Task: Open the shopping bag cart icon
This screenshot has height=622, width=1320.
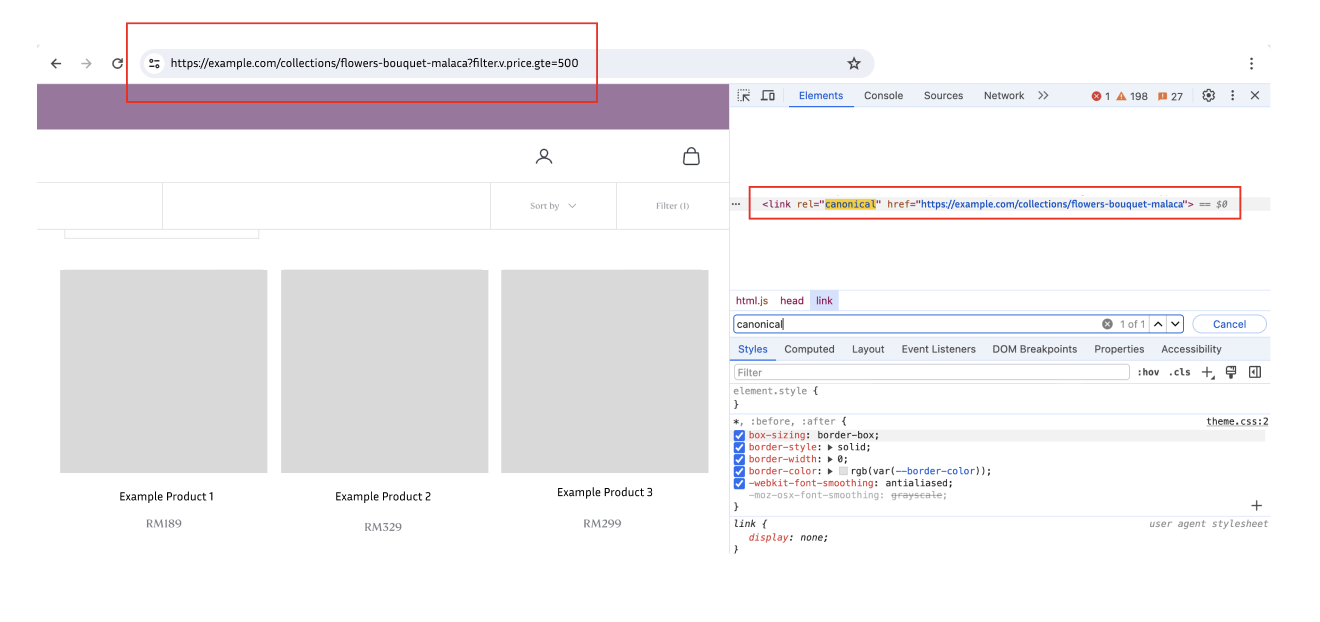Action: pos(691,156)
